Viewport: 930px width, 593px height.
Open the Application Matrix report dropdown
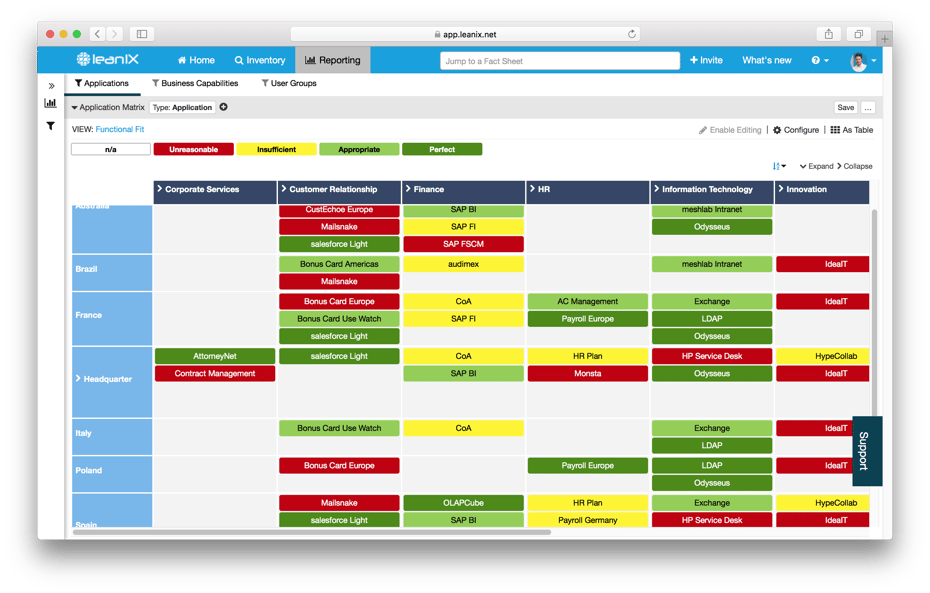[x=105, y=107]
